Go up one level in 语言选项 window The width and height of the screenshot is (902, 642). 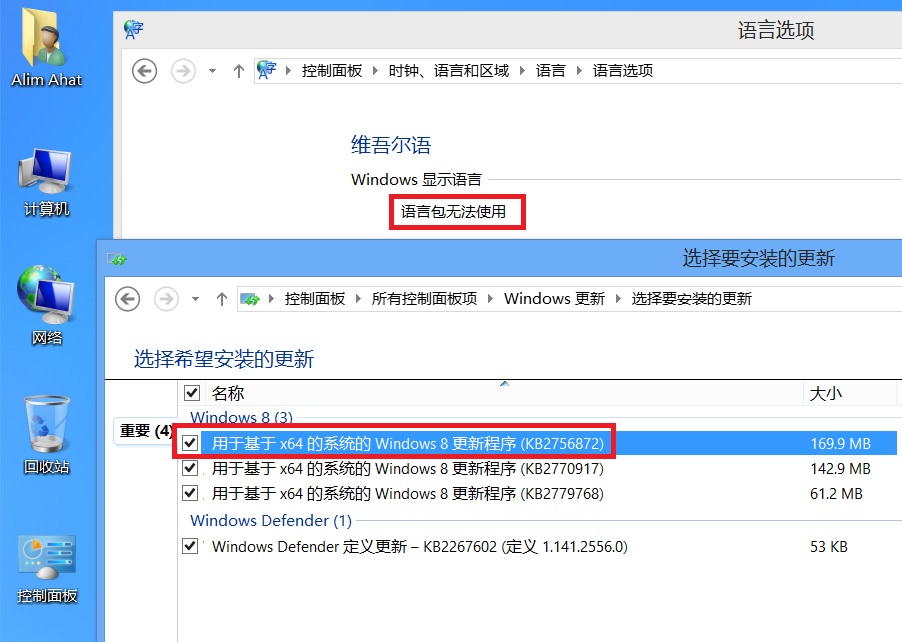tap(239, 71)
